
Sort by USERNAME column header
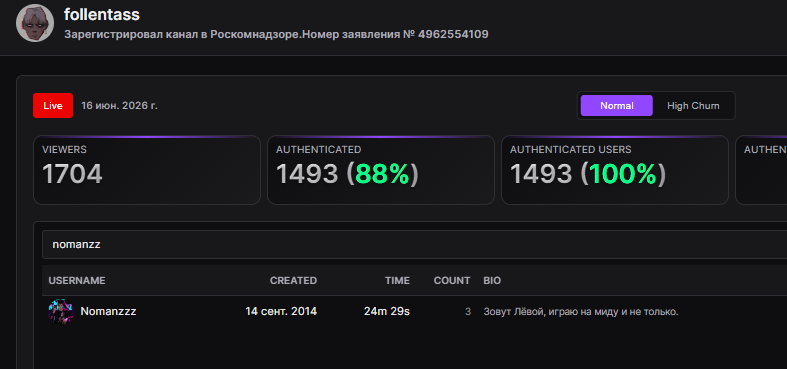point(77,281)
